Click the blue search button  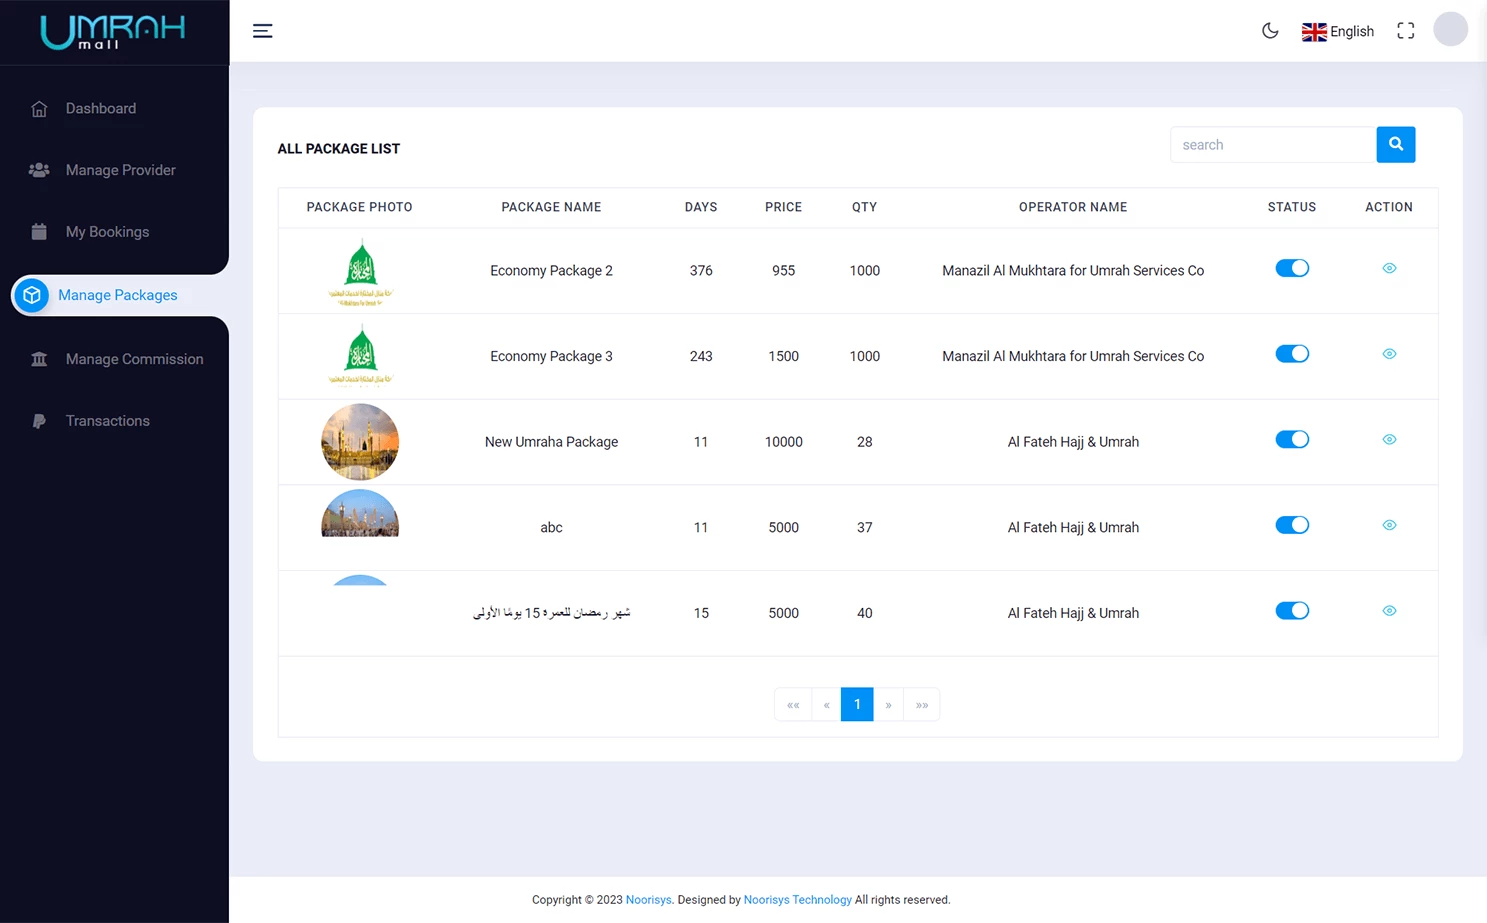coord(1395,144)
